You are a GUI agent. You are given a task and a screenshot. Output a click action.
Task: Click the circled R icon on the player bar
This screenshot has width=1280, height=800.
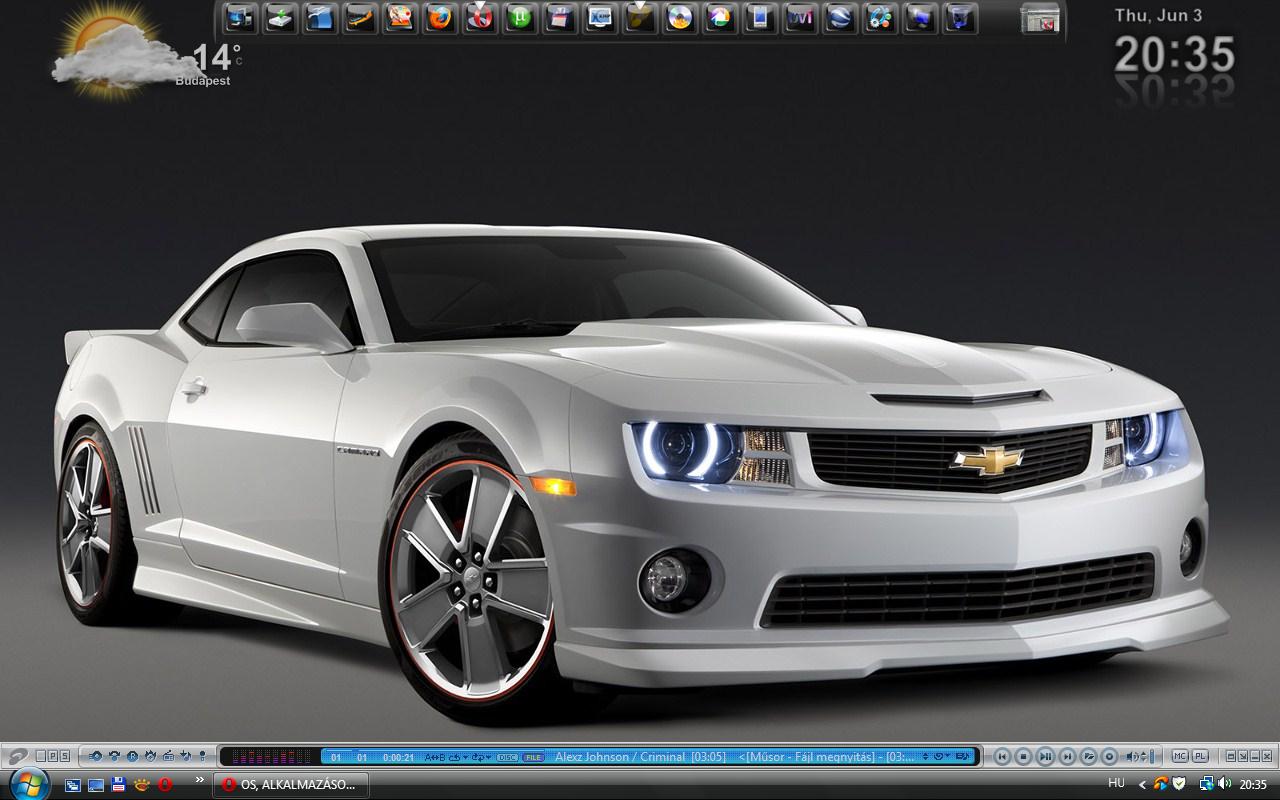tap(132, 756)
